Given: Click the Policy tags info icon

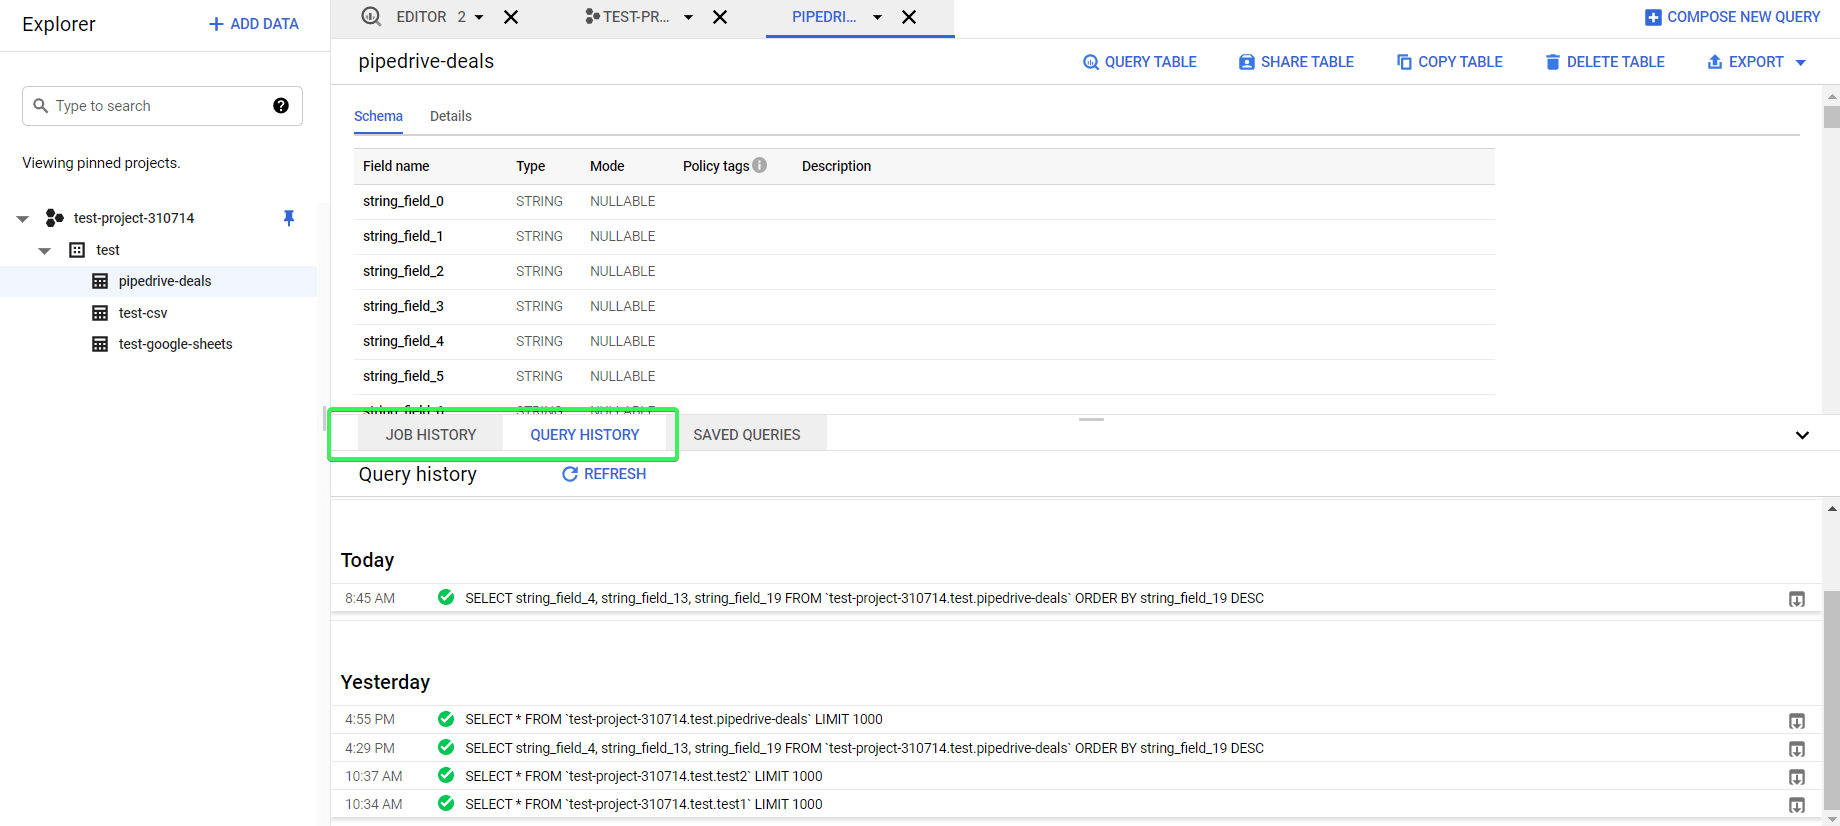Looking at the screenshot, I should 760,165.
